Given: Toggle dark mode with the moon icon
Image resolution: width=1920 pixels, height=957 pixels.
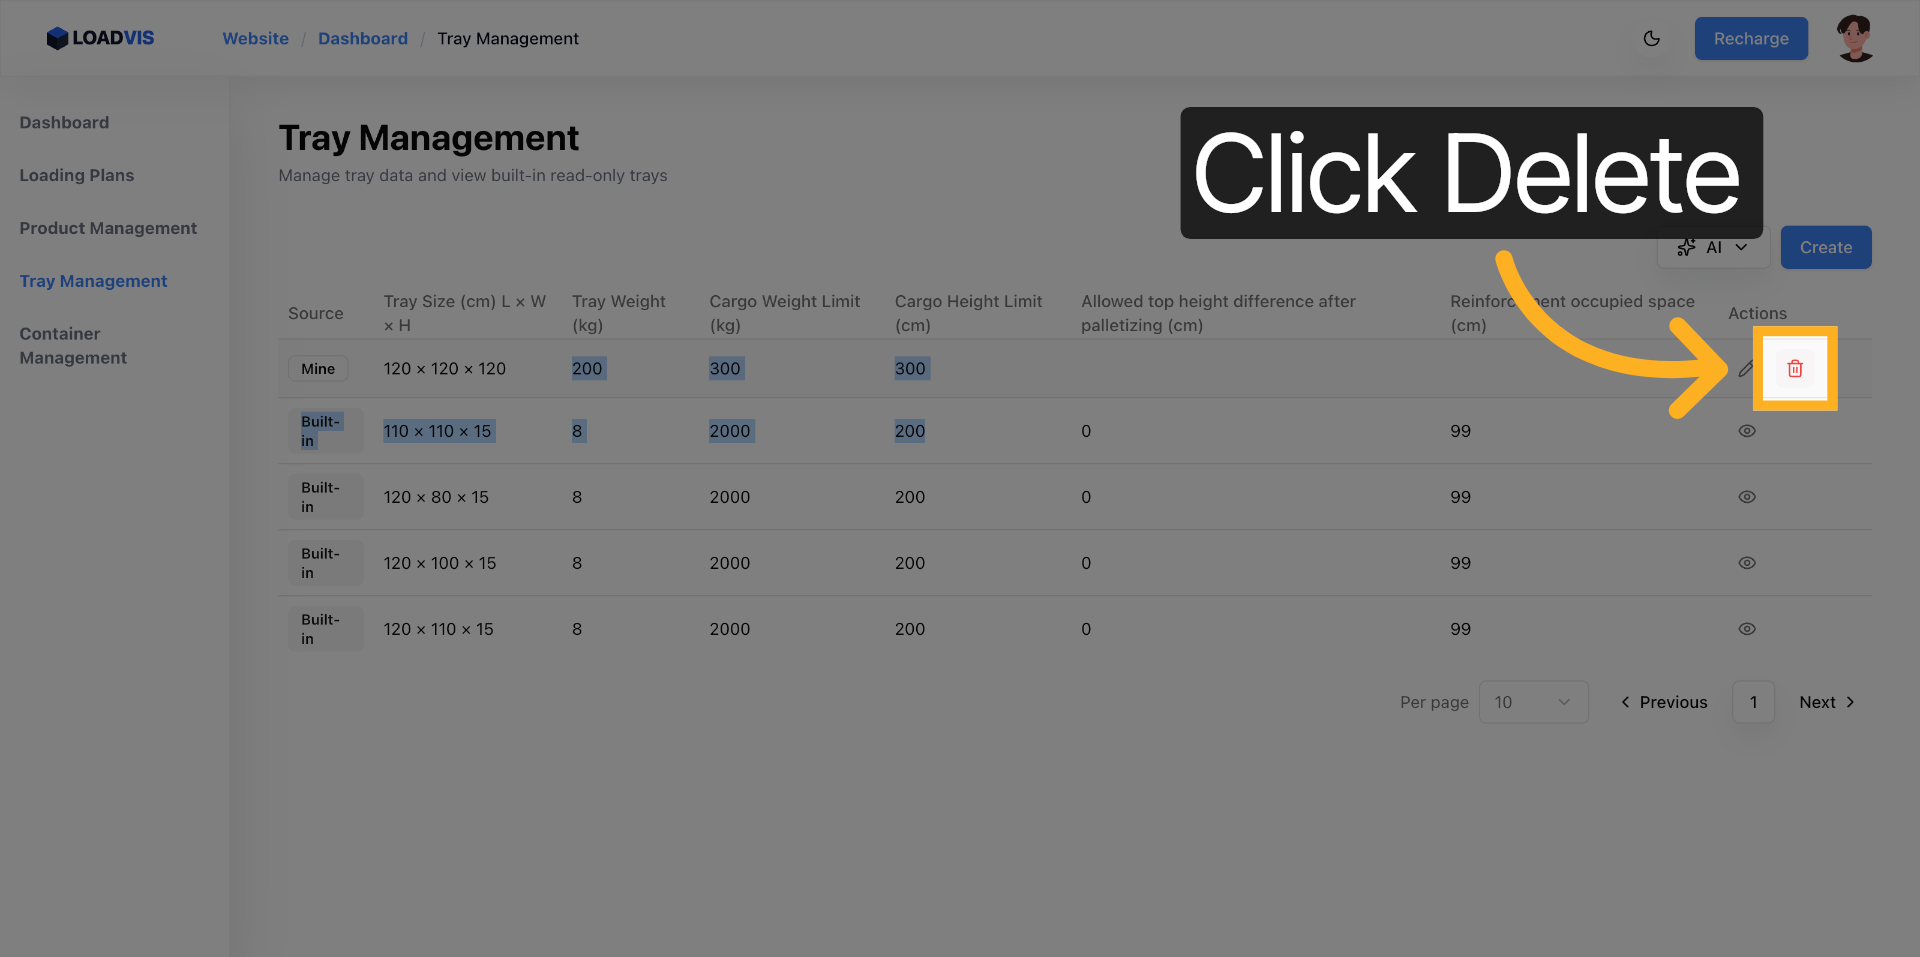Looking at the screenshot, I should coord(1651,39).
